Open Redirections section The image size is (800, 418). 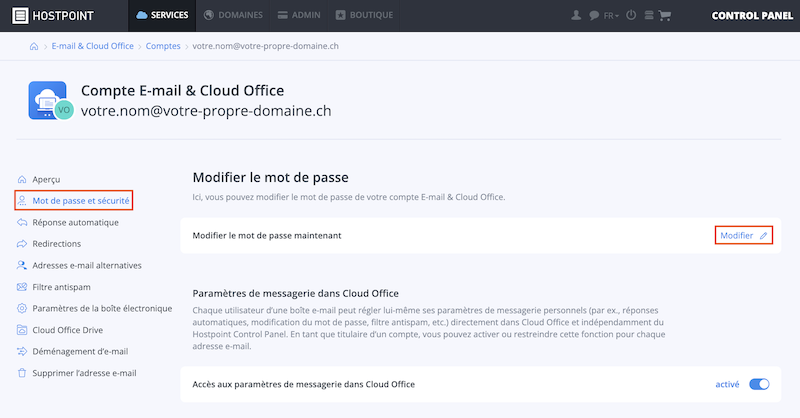click(56, 243)
